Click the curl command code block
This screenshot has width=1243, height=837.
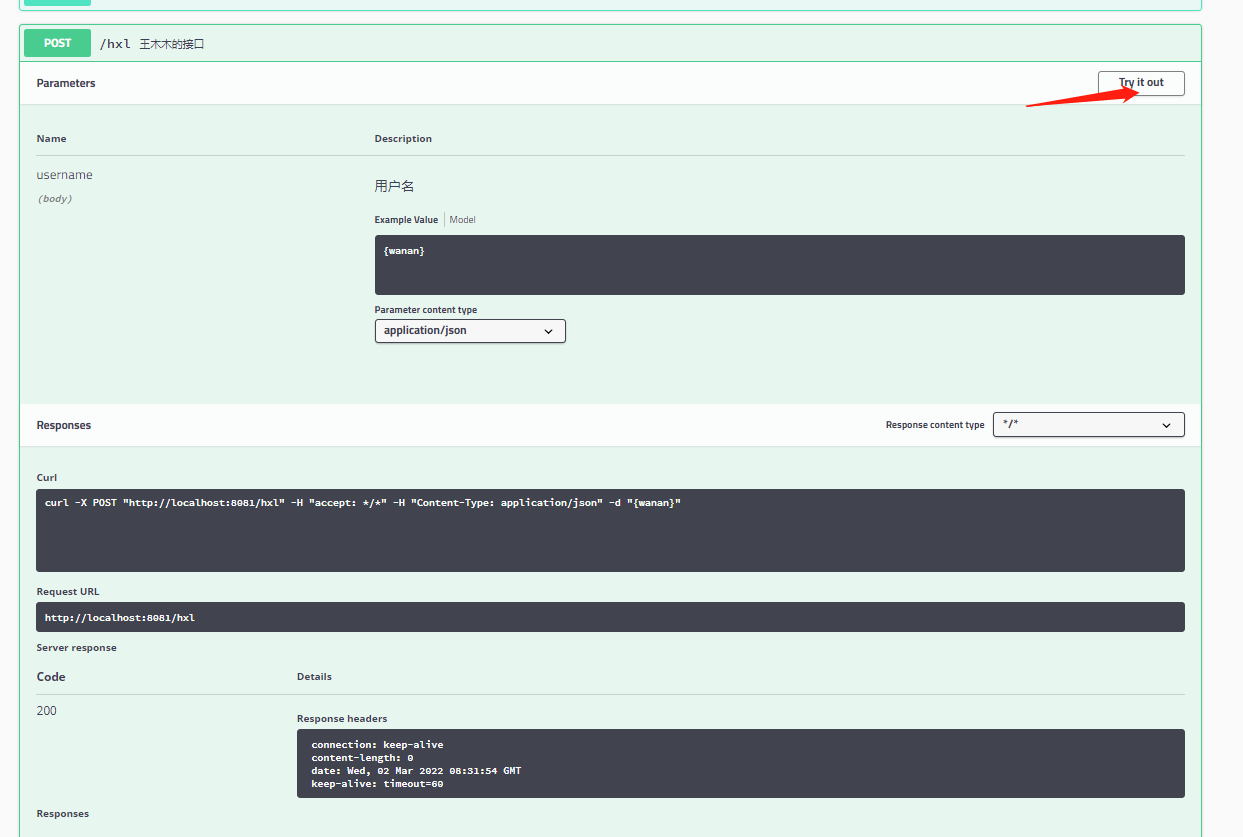610,530
